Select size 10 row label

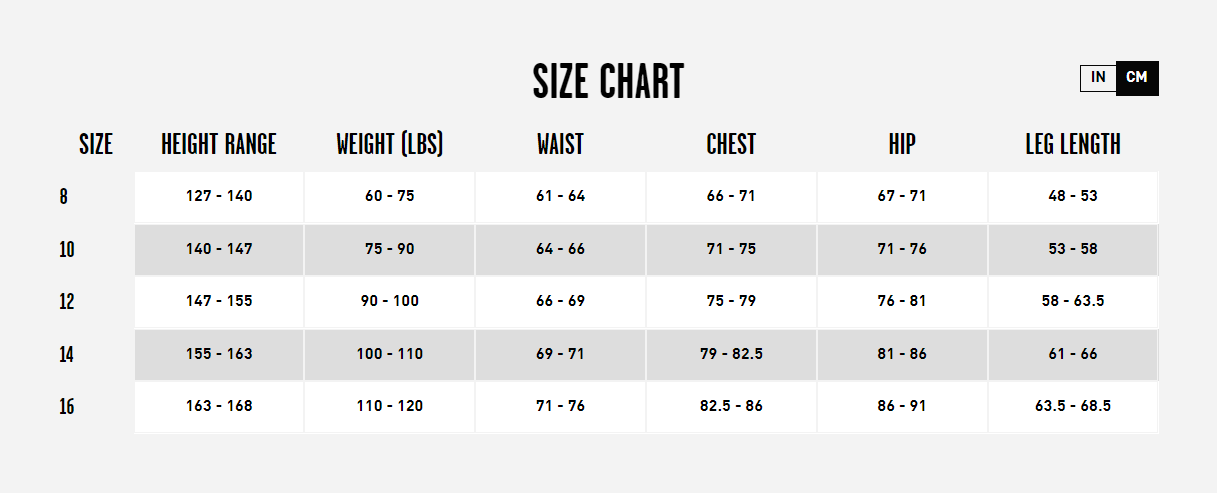tap(67, 250)
